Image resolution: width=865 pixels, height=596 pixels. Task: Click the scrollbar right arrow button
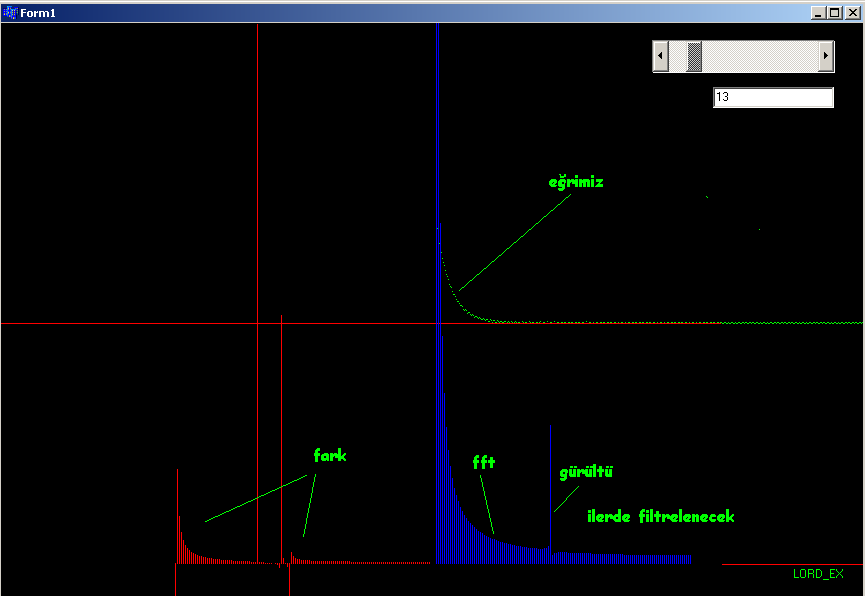click(x=825, y=56)
